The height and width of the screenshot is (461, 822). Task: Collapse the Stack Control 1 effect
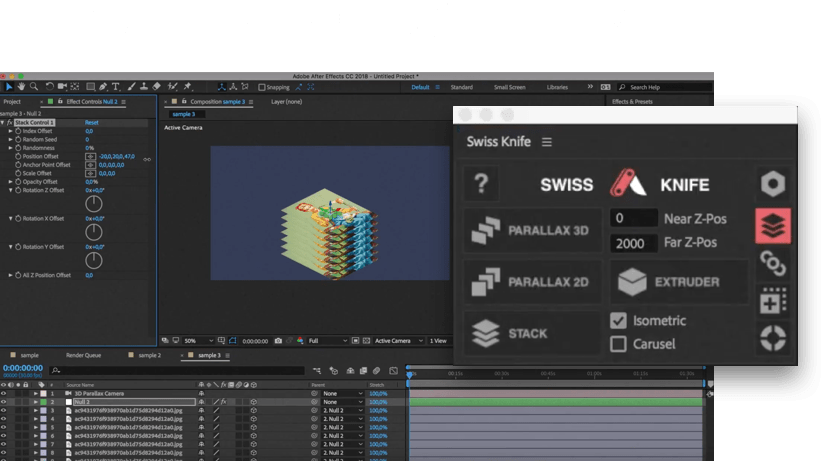(x=3, y=123)
